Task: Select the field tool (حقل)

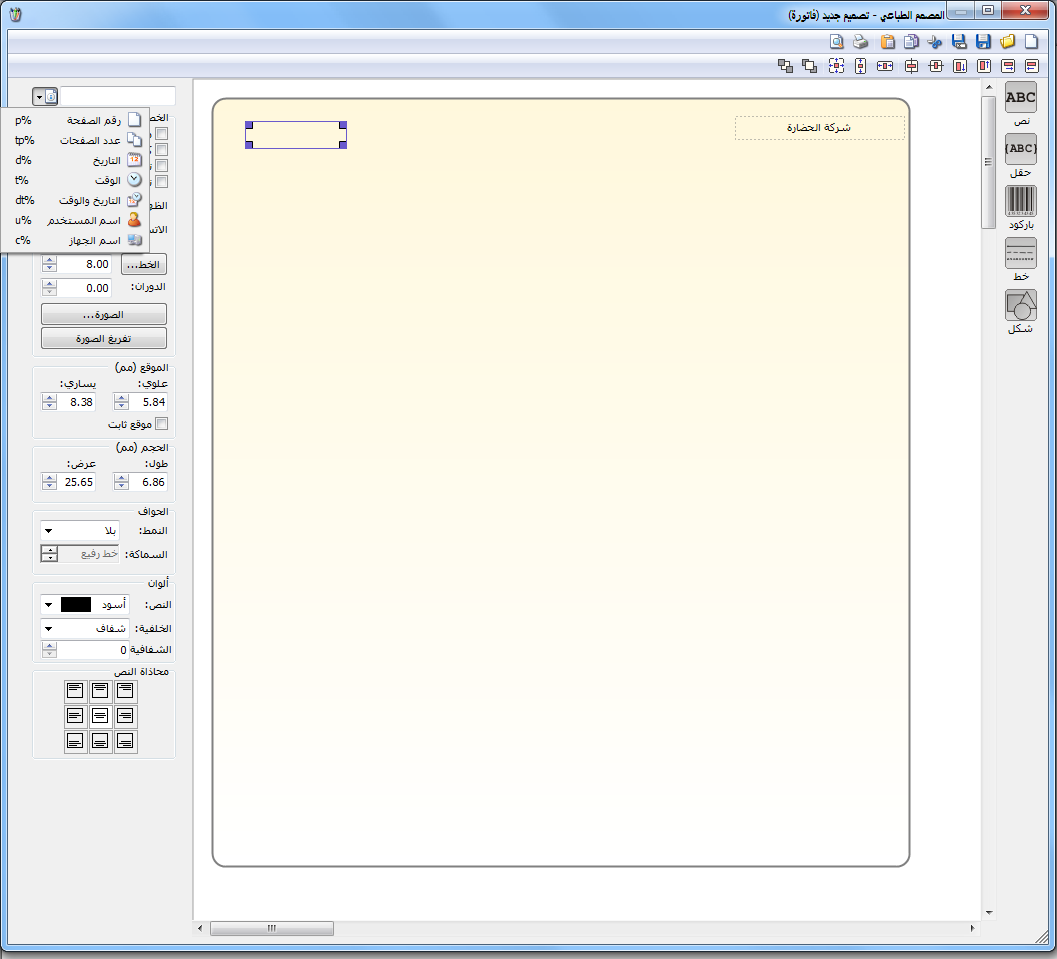Action: (1021, 149)
